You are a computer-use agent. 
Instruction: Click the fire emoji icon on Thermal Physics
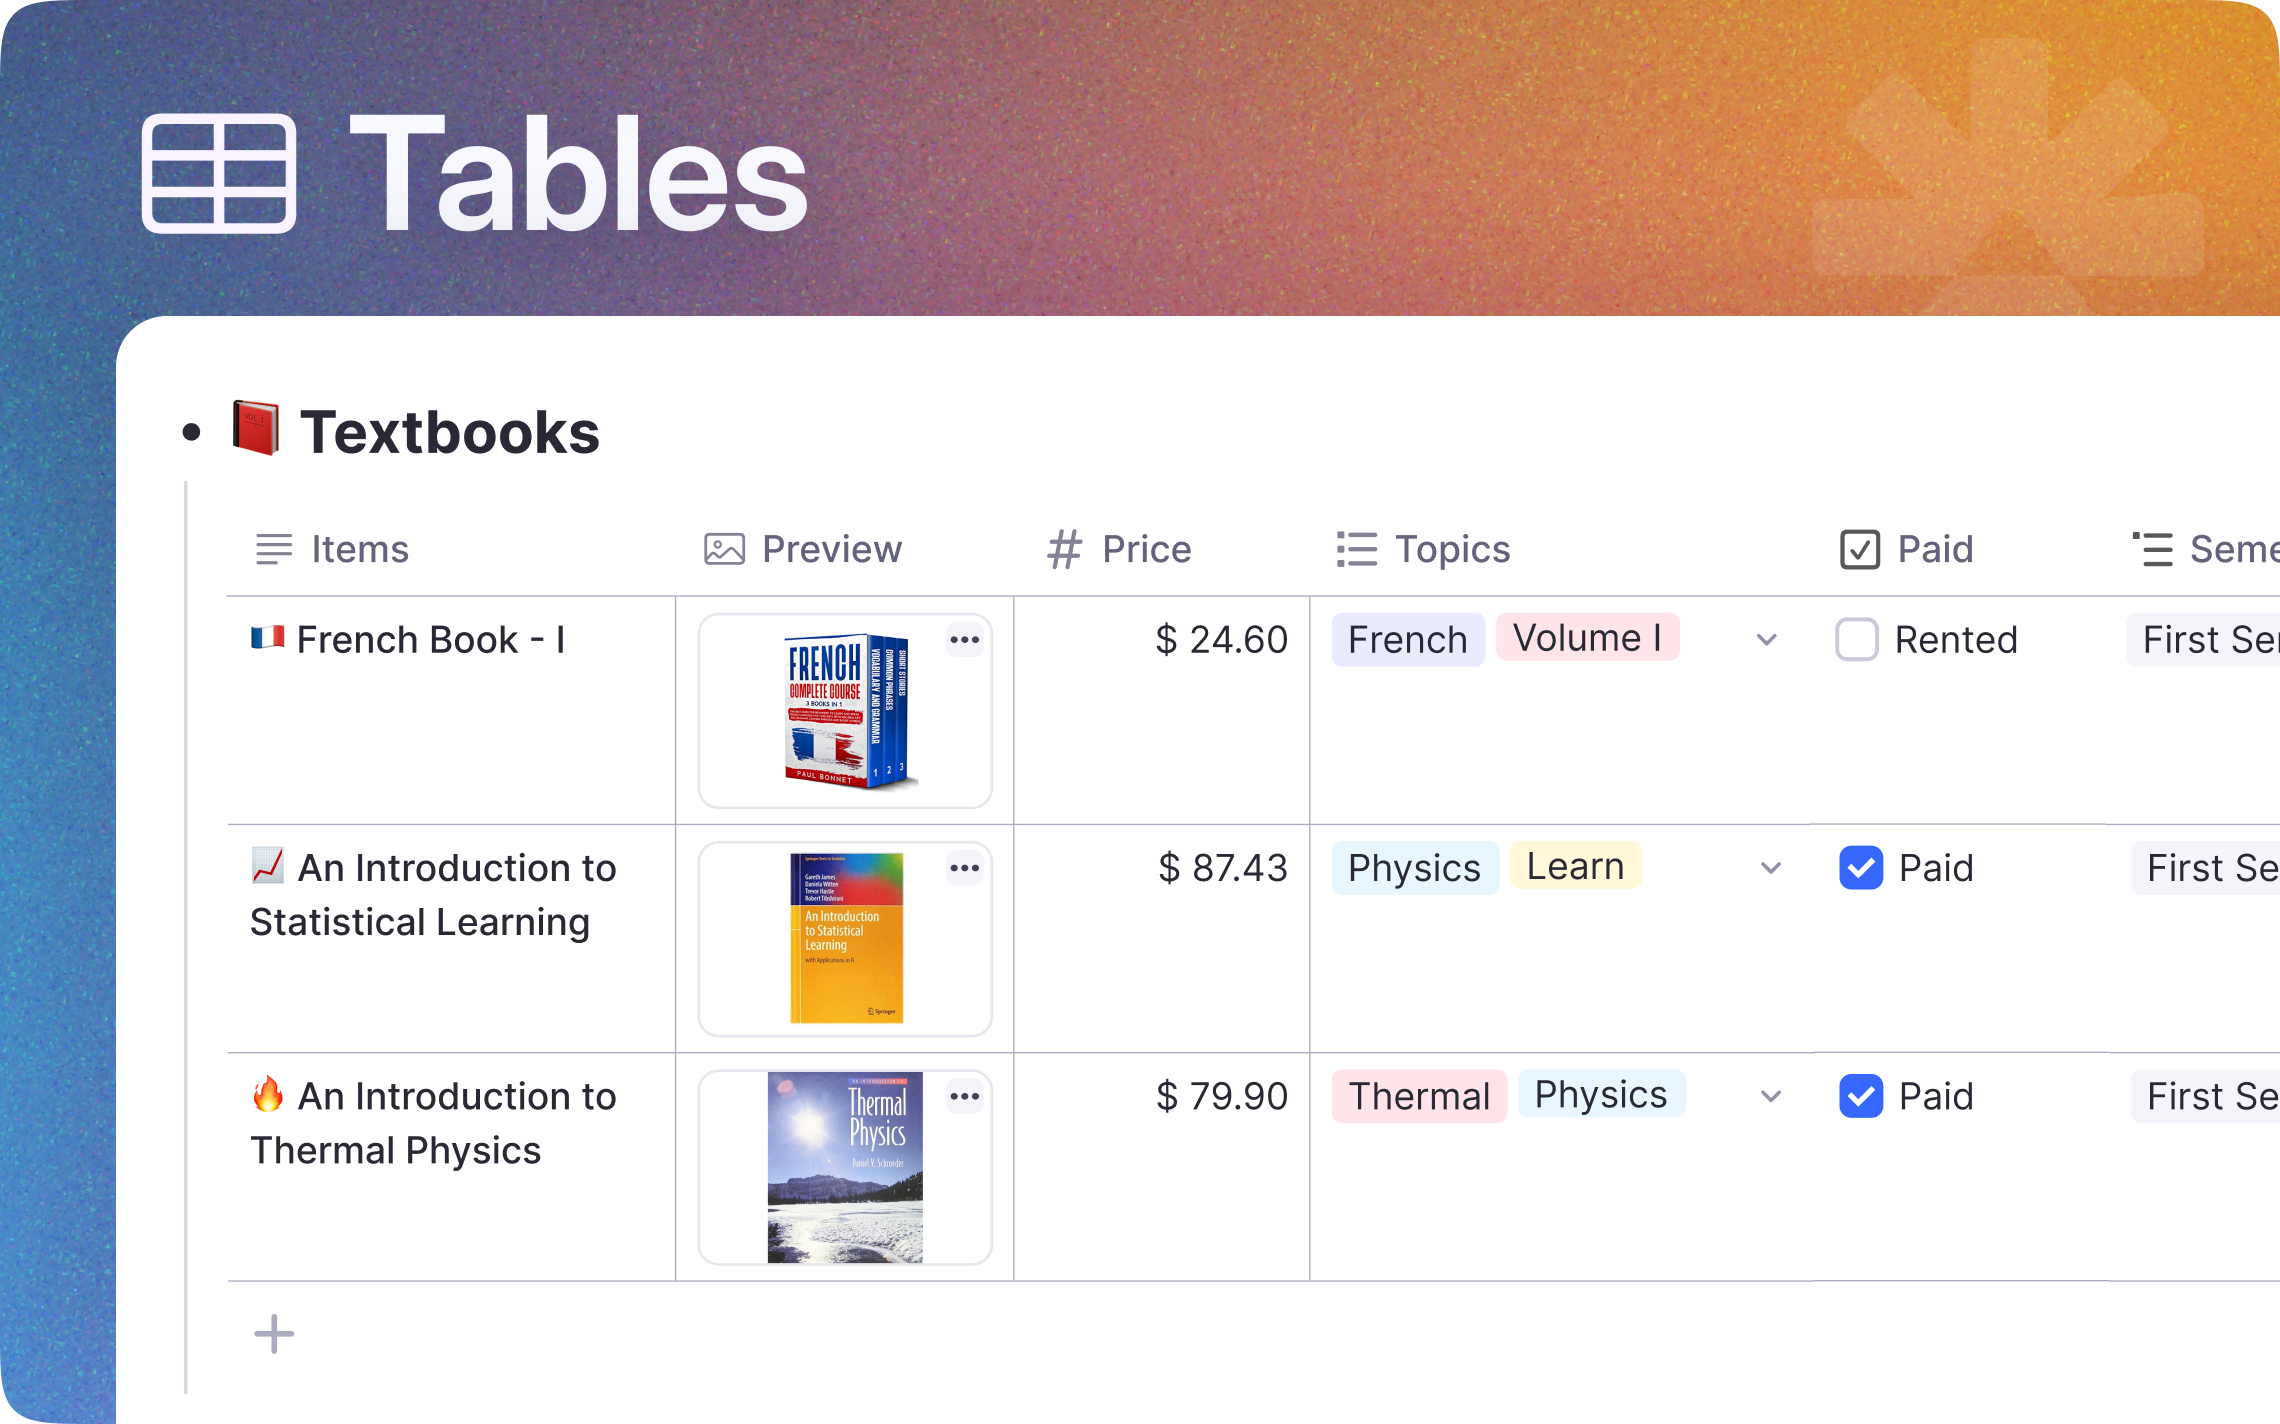coord(268,1095)
